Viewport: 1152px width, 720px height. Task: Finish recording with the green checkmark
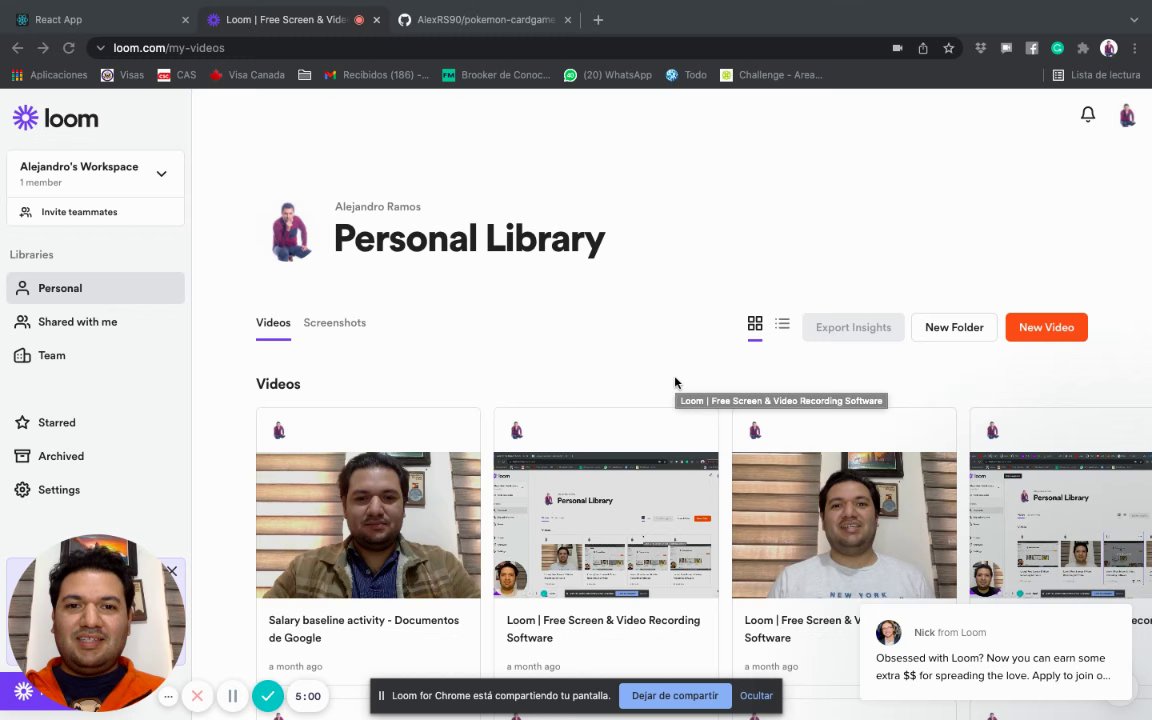(268, 695)
